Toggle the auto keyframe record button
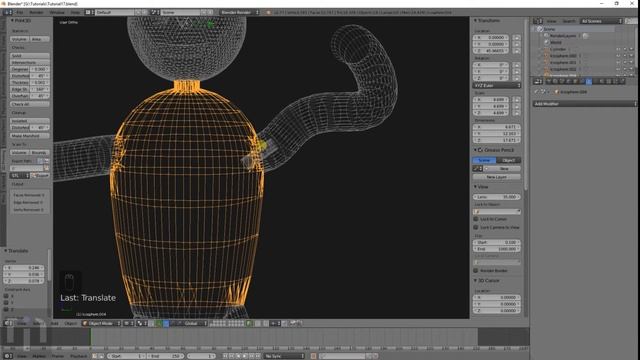This screenshot has width=640, height=360. coord(313,356)
